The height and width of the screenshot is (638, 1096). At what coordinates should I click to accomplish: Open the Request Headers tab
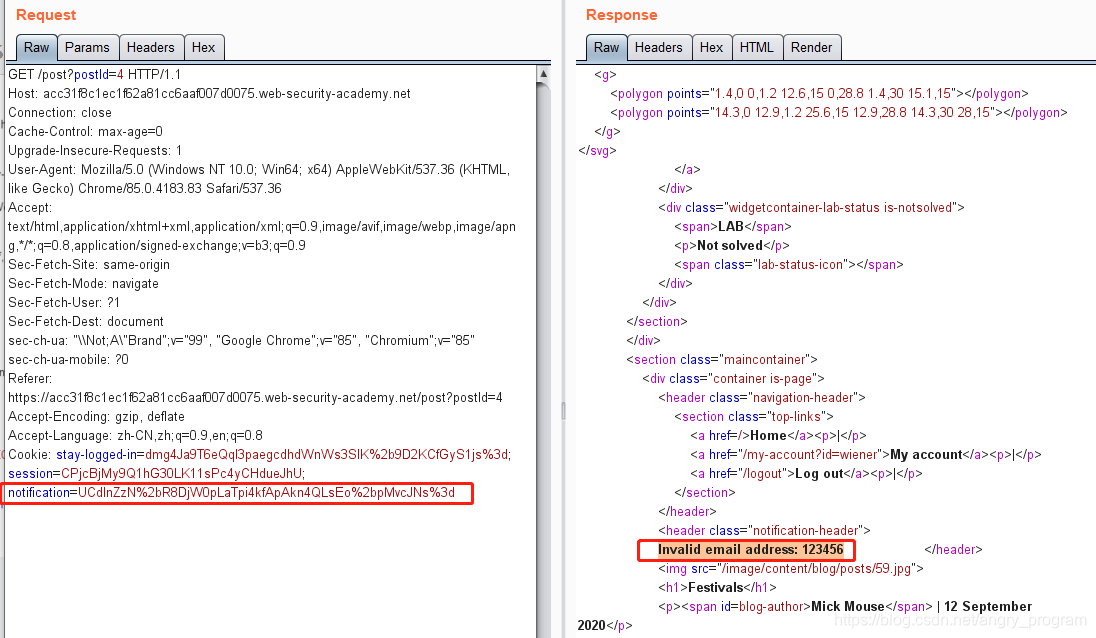pos(150,48)
